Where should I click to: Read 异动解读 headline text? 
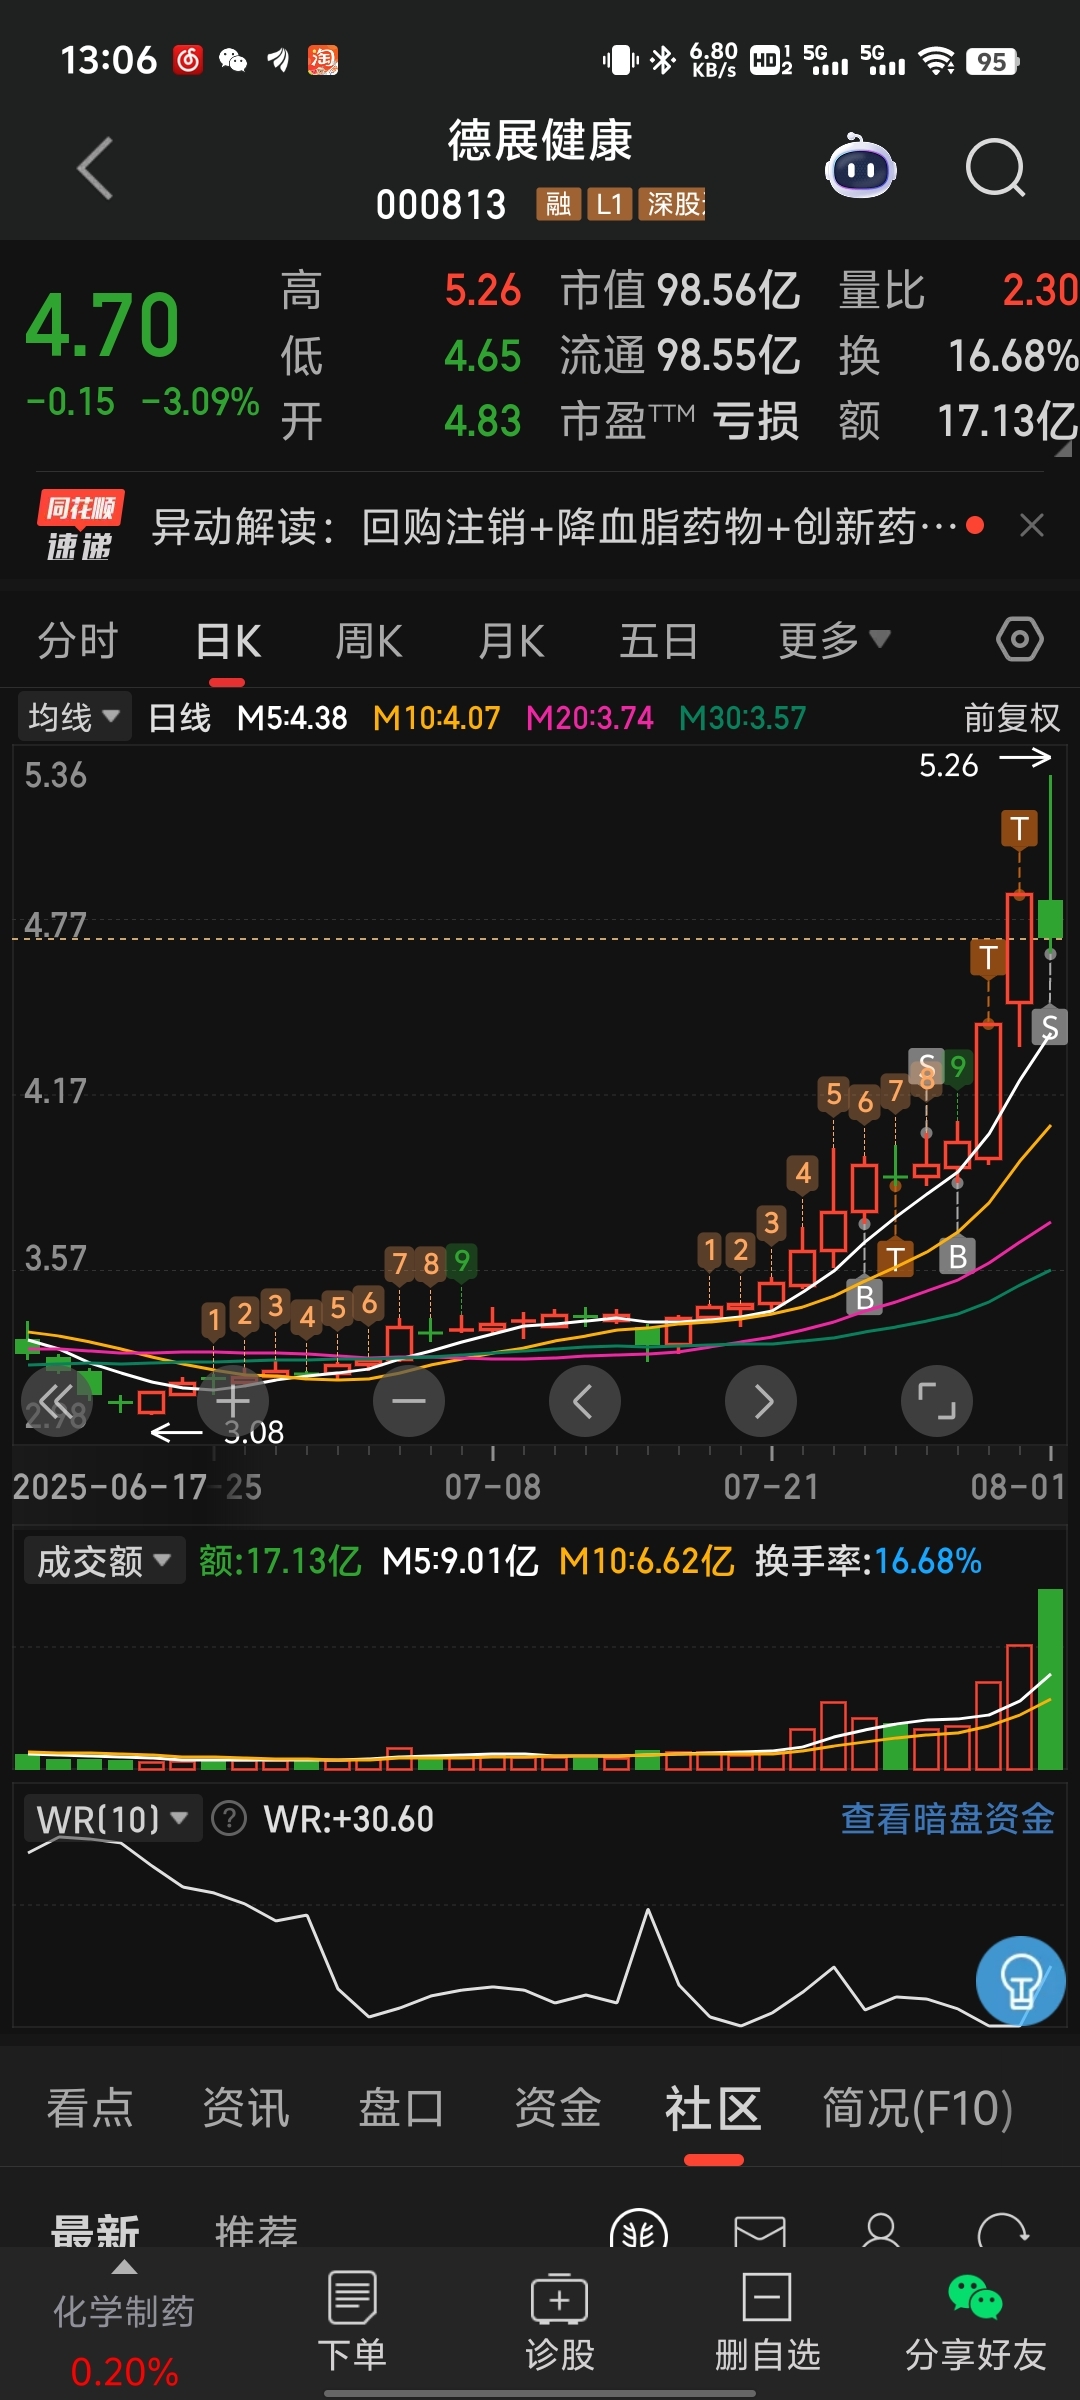(555, 526)
